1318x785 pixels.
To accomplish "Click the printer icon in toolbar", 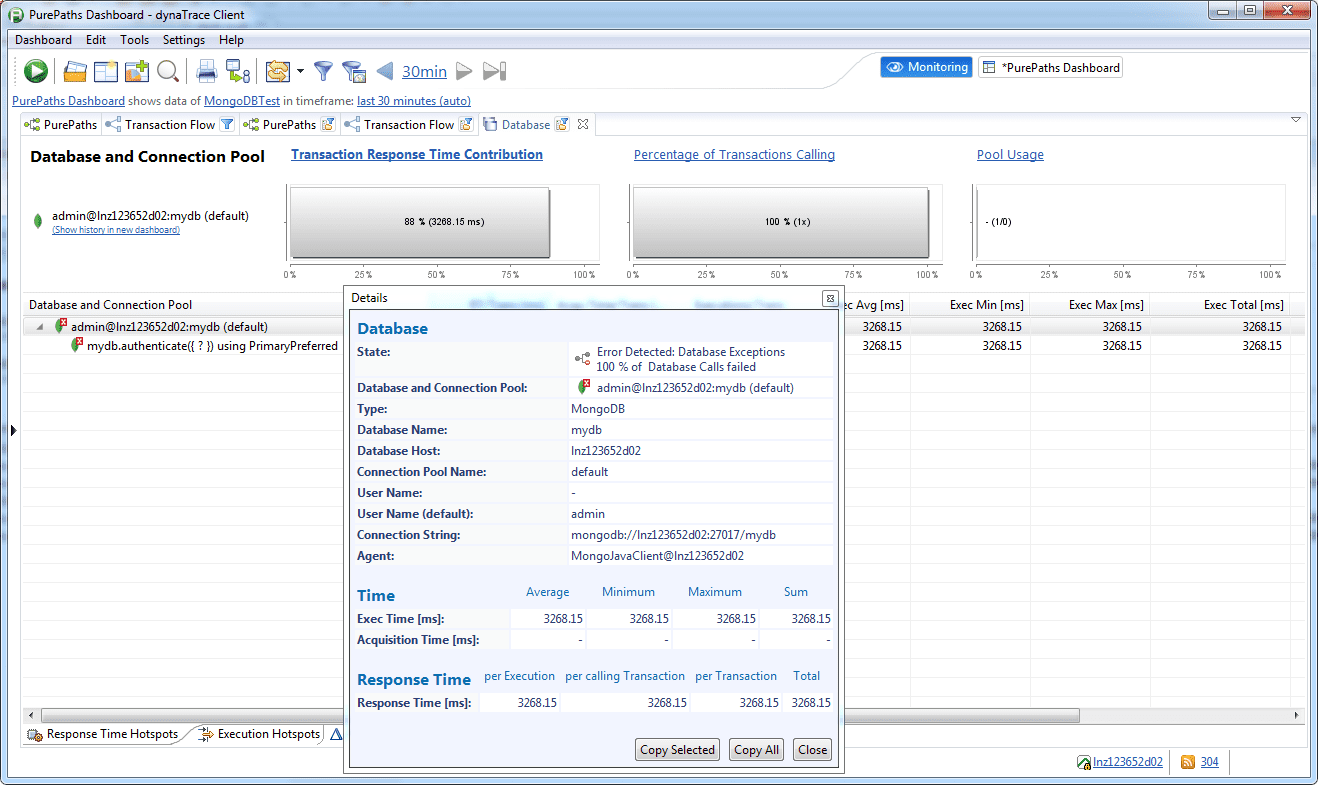I will (x=207, y=71).
